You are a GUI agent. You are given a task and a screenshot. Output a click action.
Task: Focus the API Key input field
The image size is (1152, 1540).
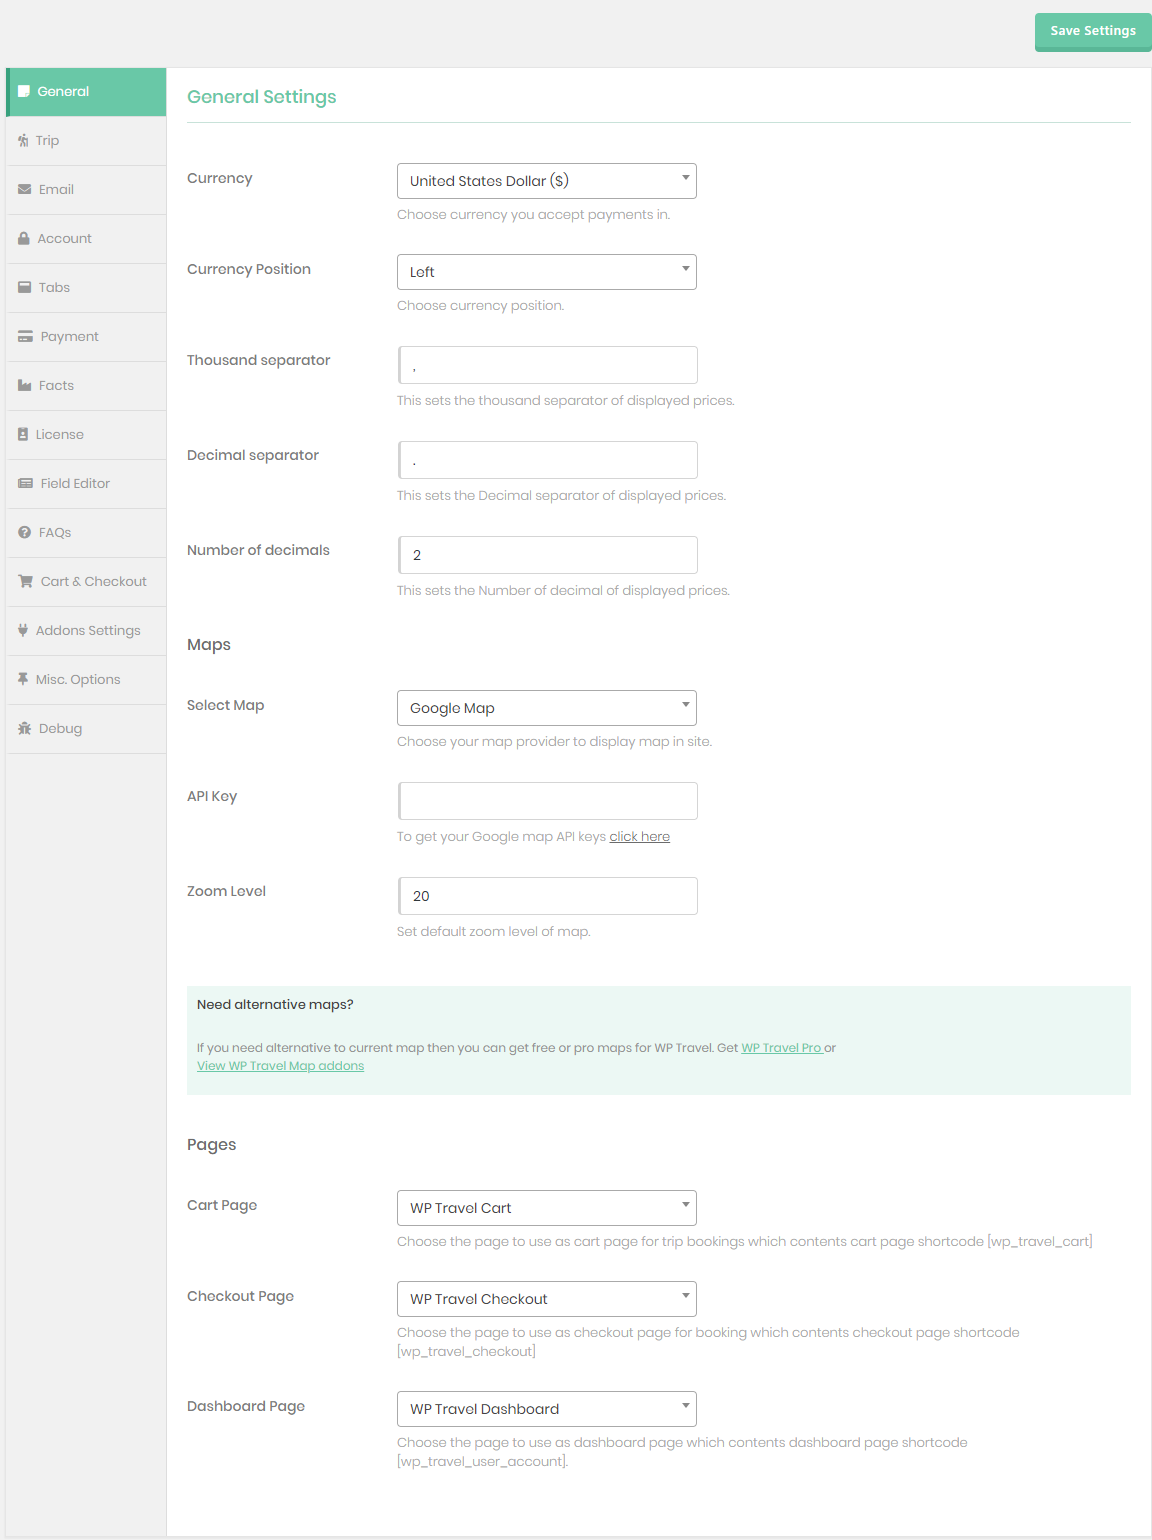(548, 801)
